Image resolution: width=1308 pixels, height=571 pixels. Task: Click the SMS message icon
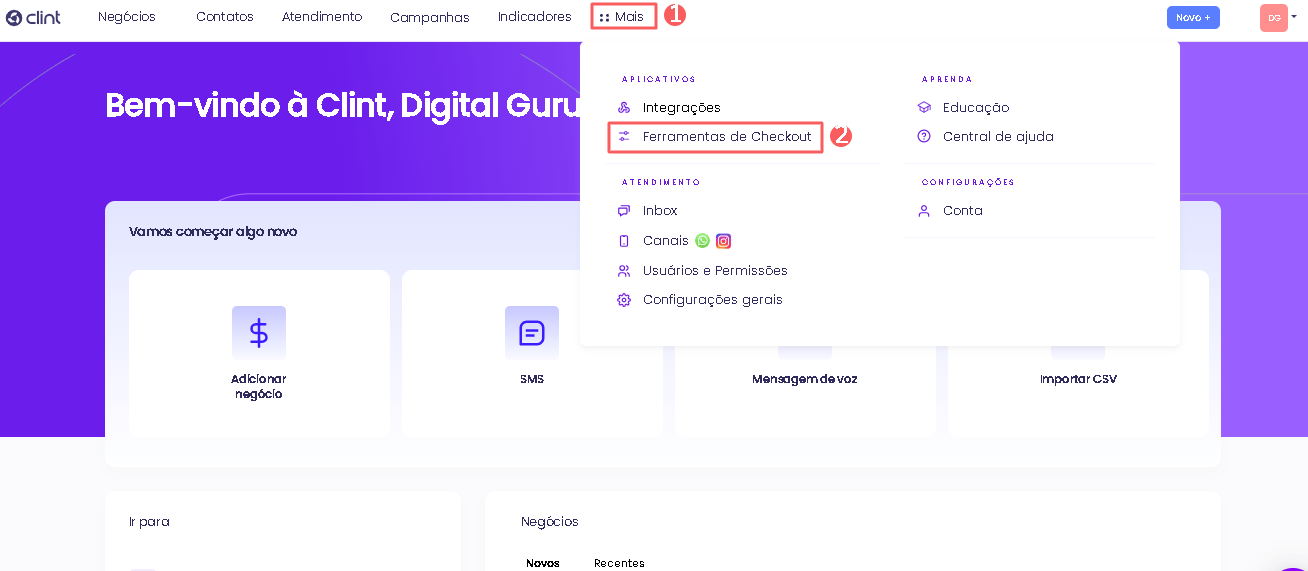pyautogui.click(x=532, y=333)
